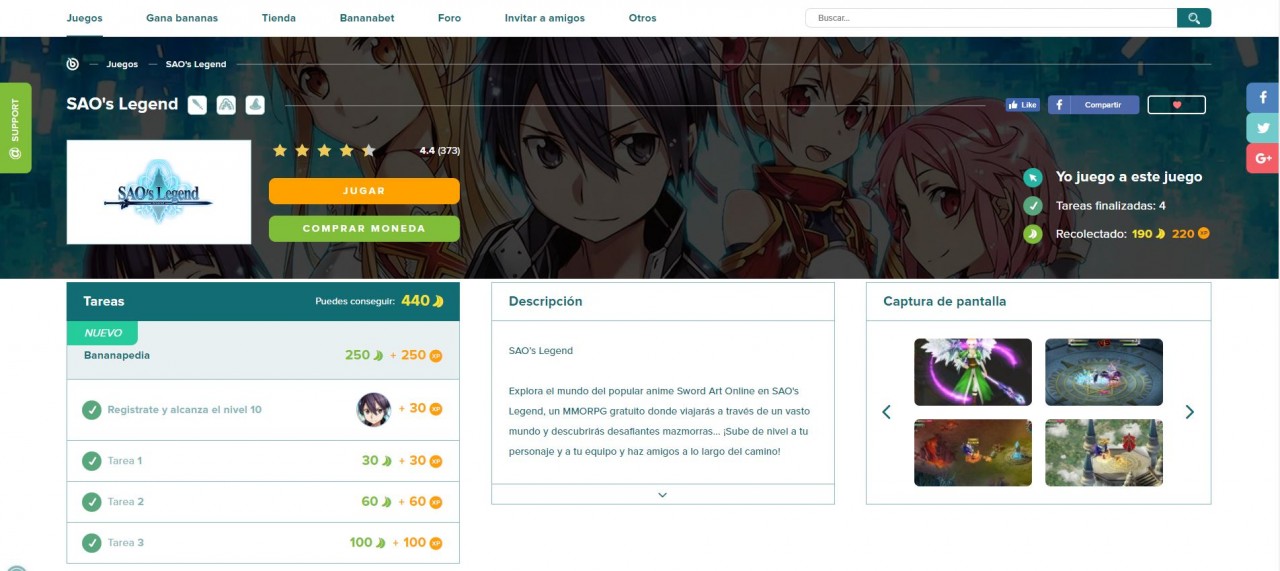
Task: Open the Foro menu
Action: 449,18
